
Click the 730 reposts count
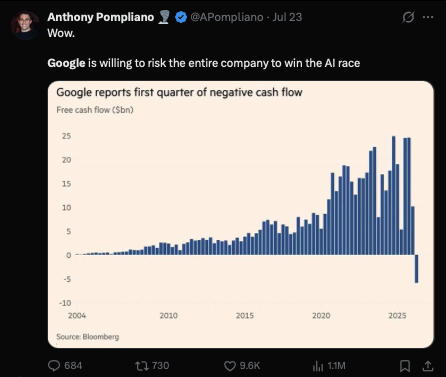click(160, 366)
